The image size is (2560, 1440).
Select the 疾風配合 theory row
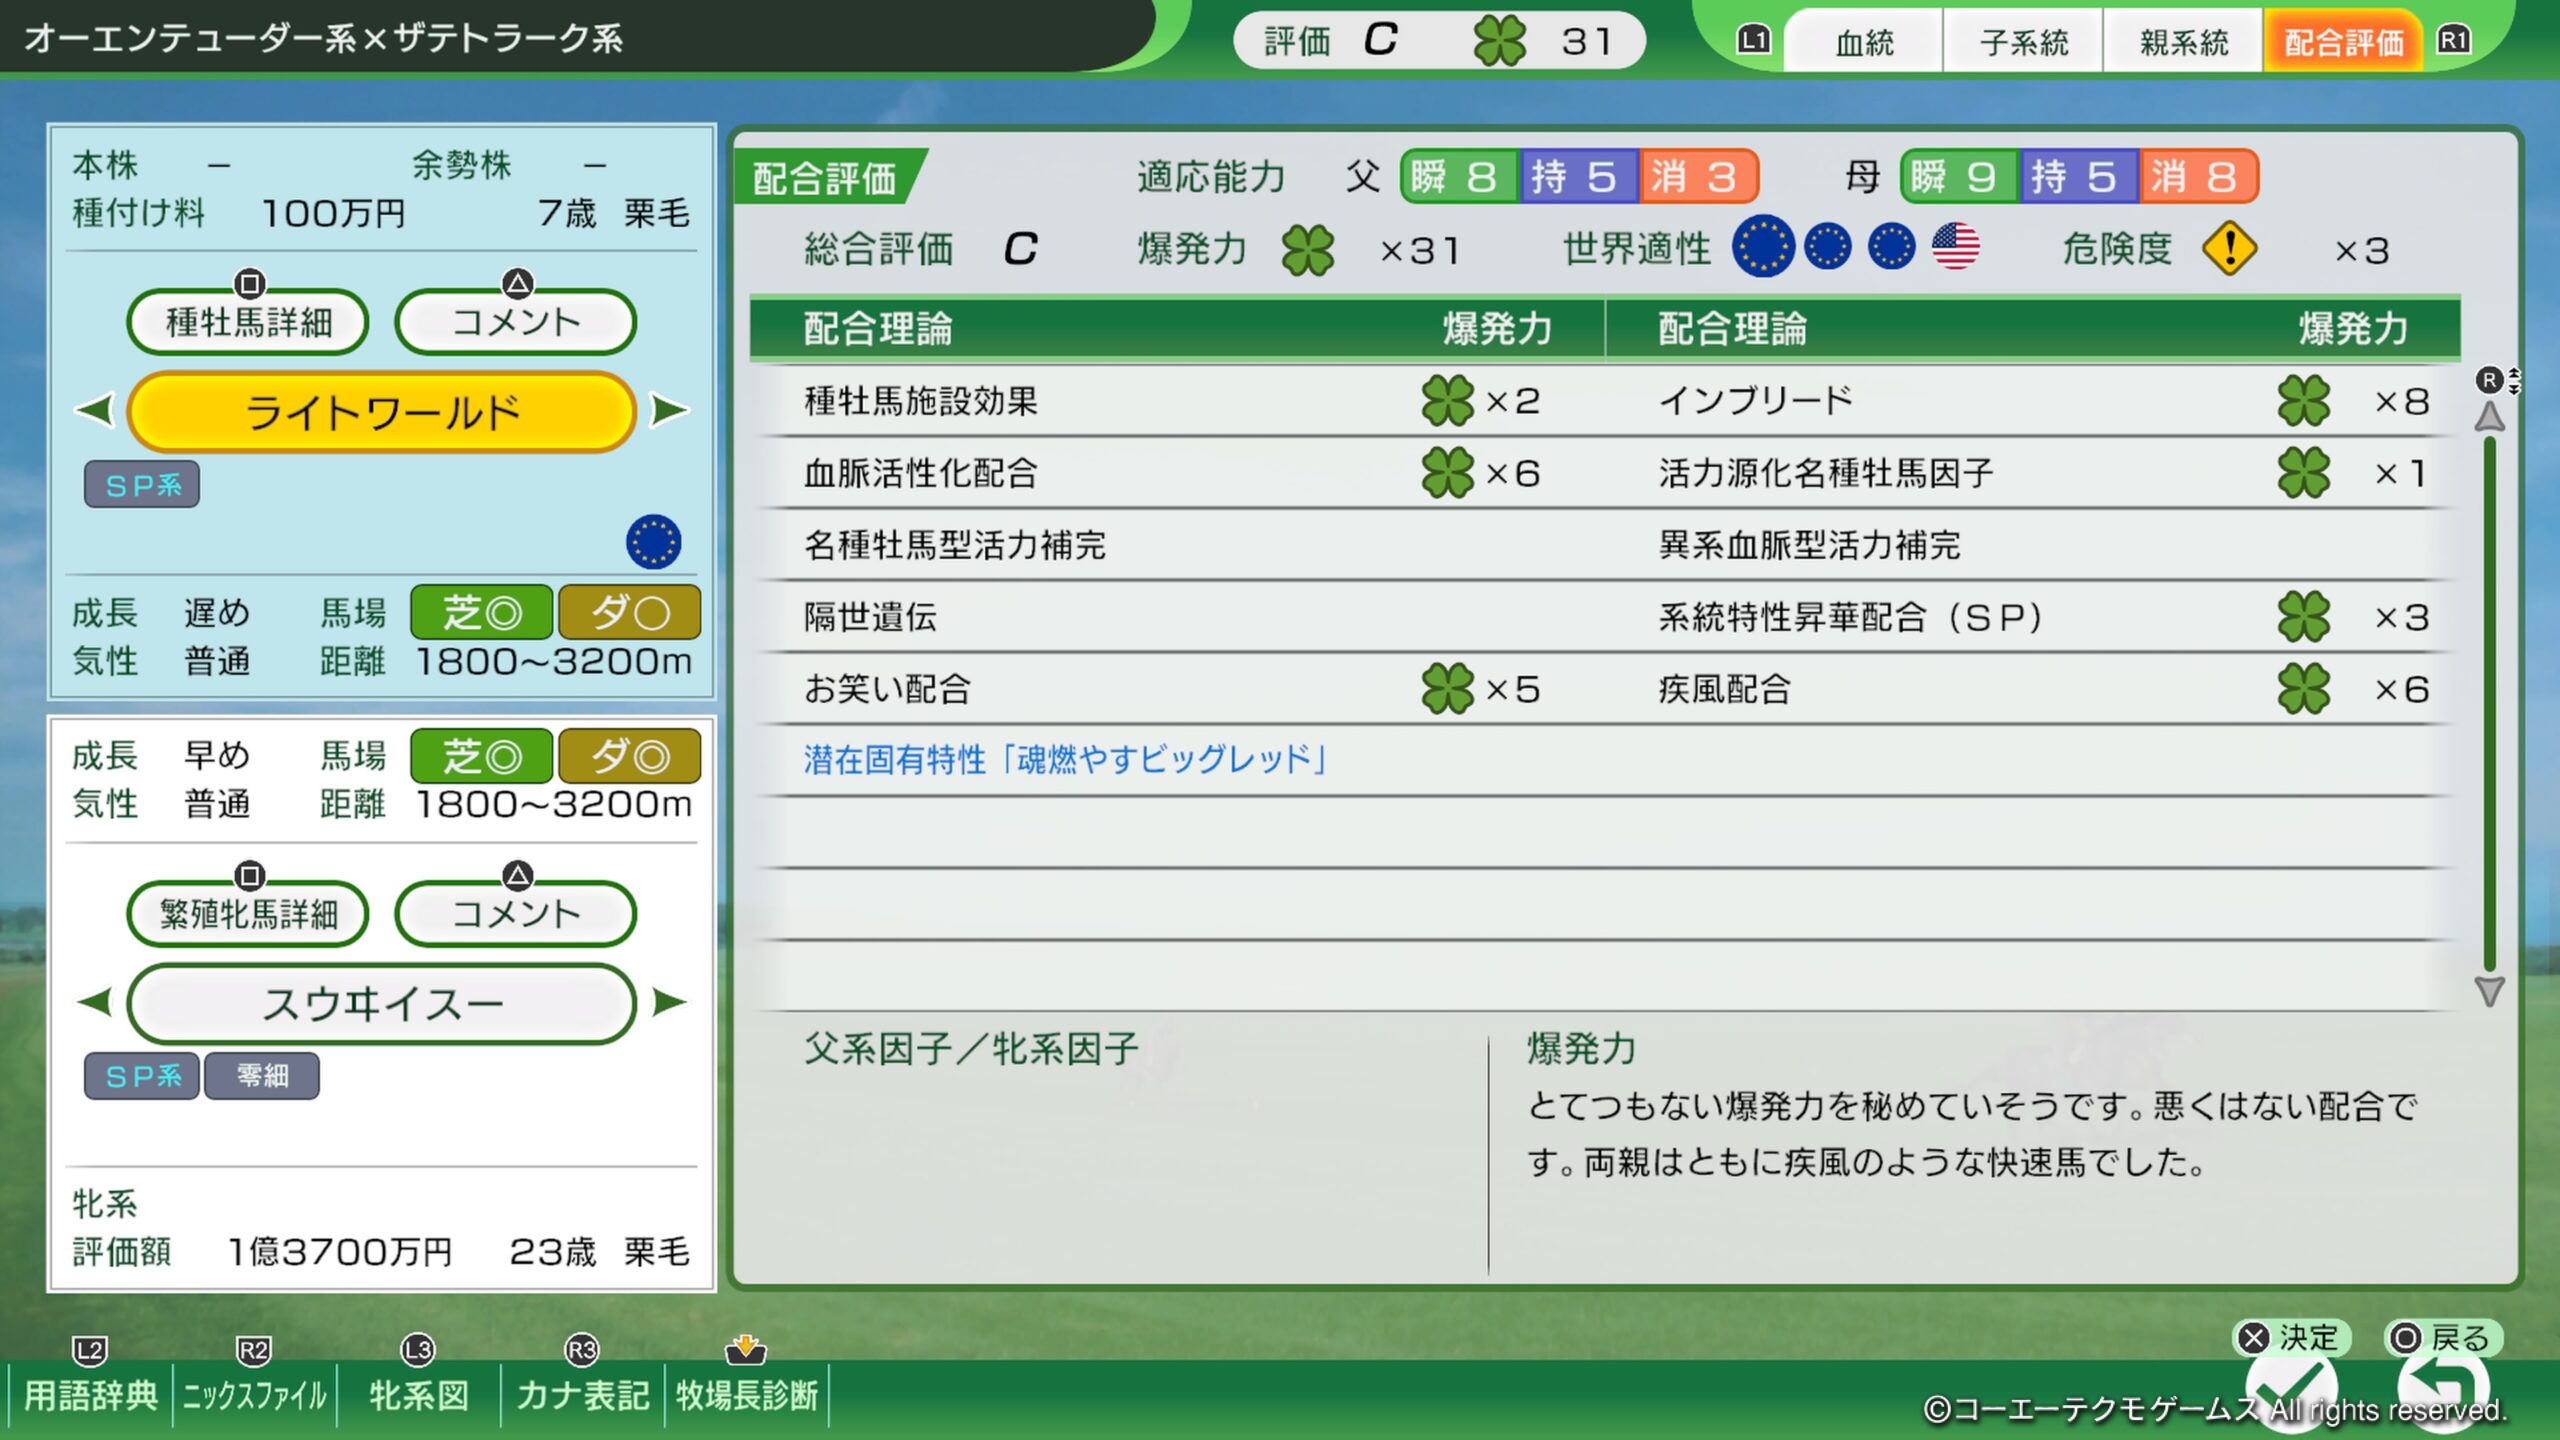1724,689
